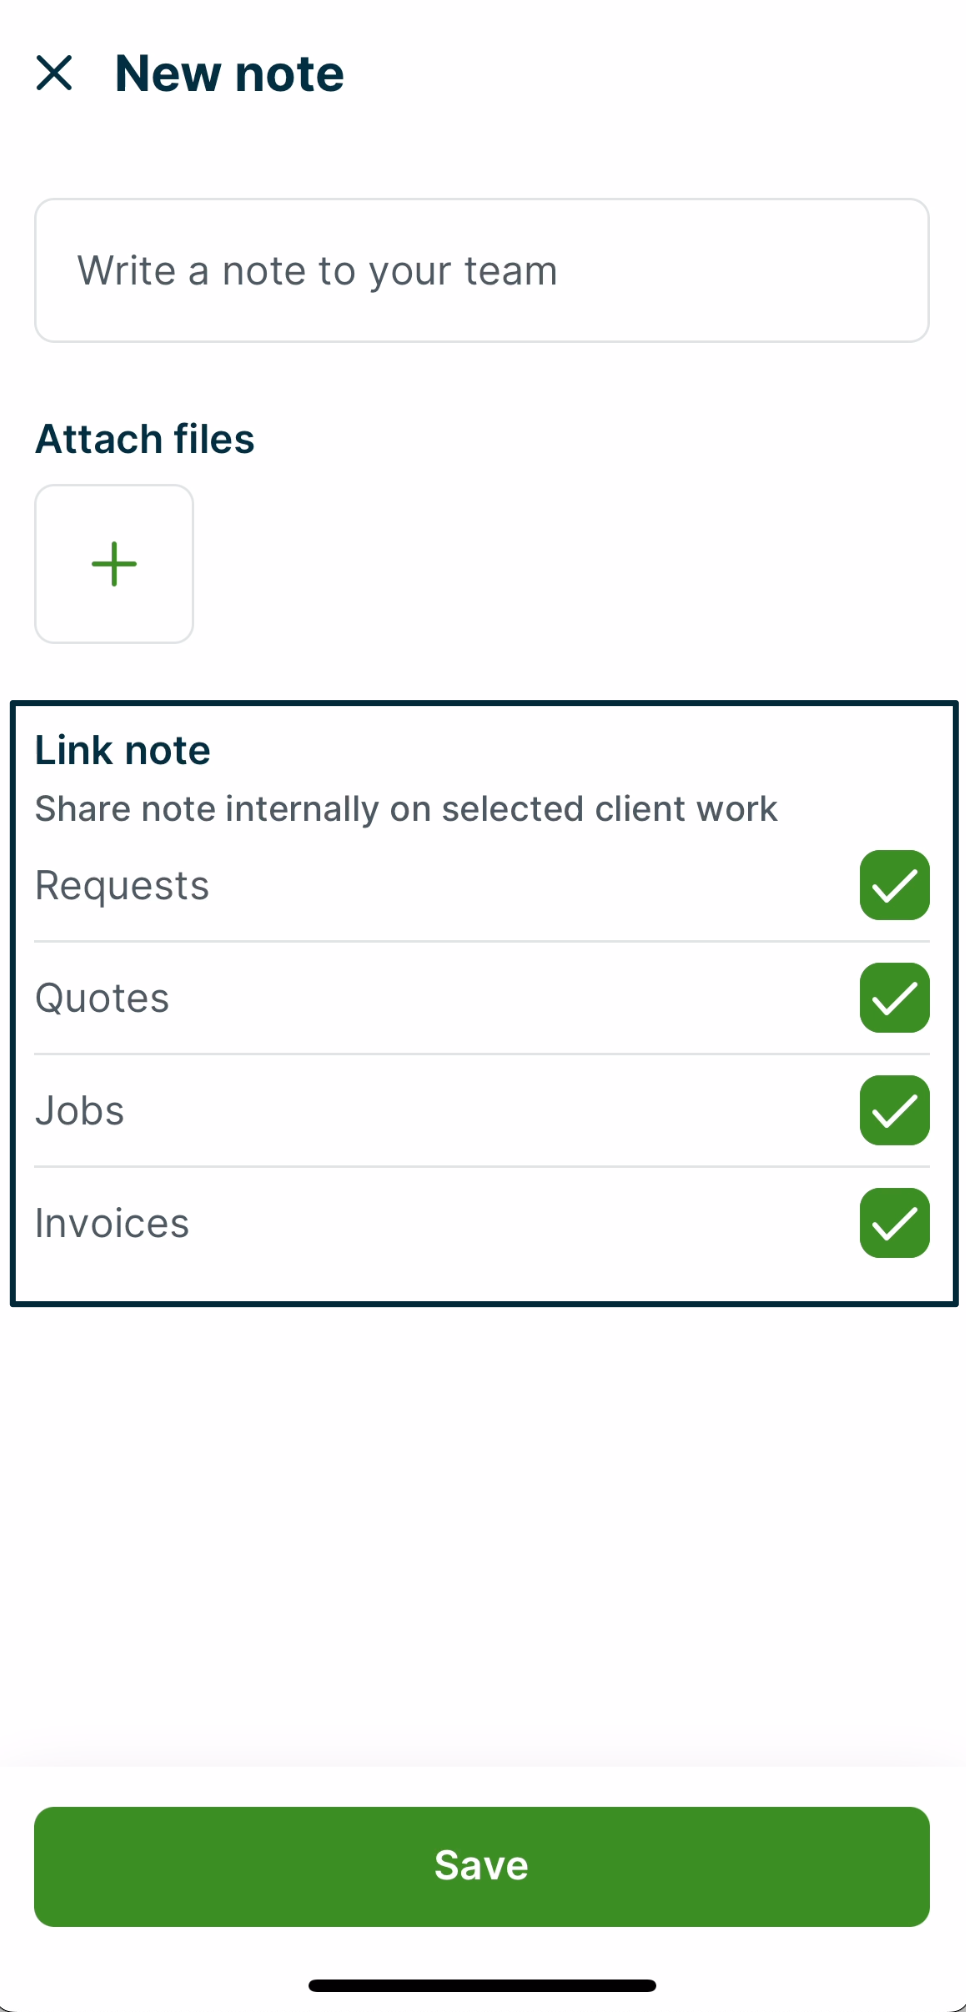Select the green checkmark beside Requests

pyautogui.click(x=894, y=885)
